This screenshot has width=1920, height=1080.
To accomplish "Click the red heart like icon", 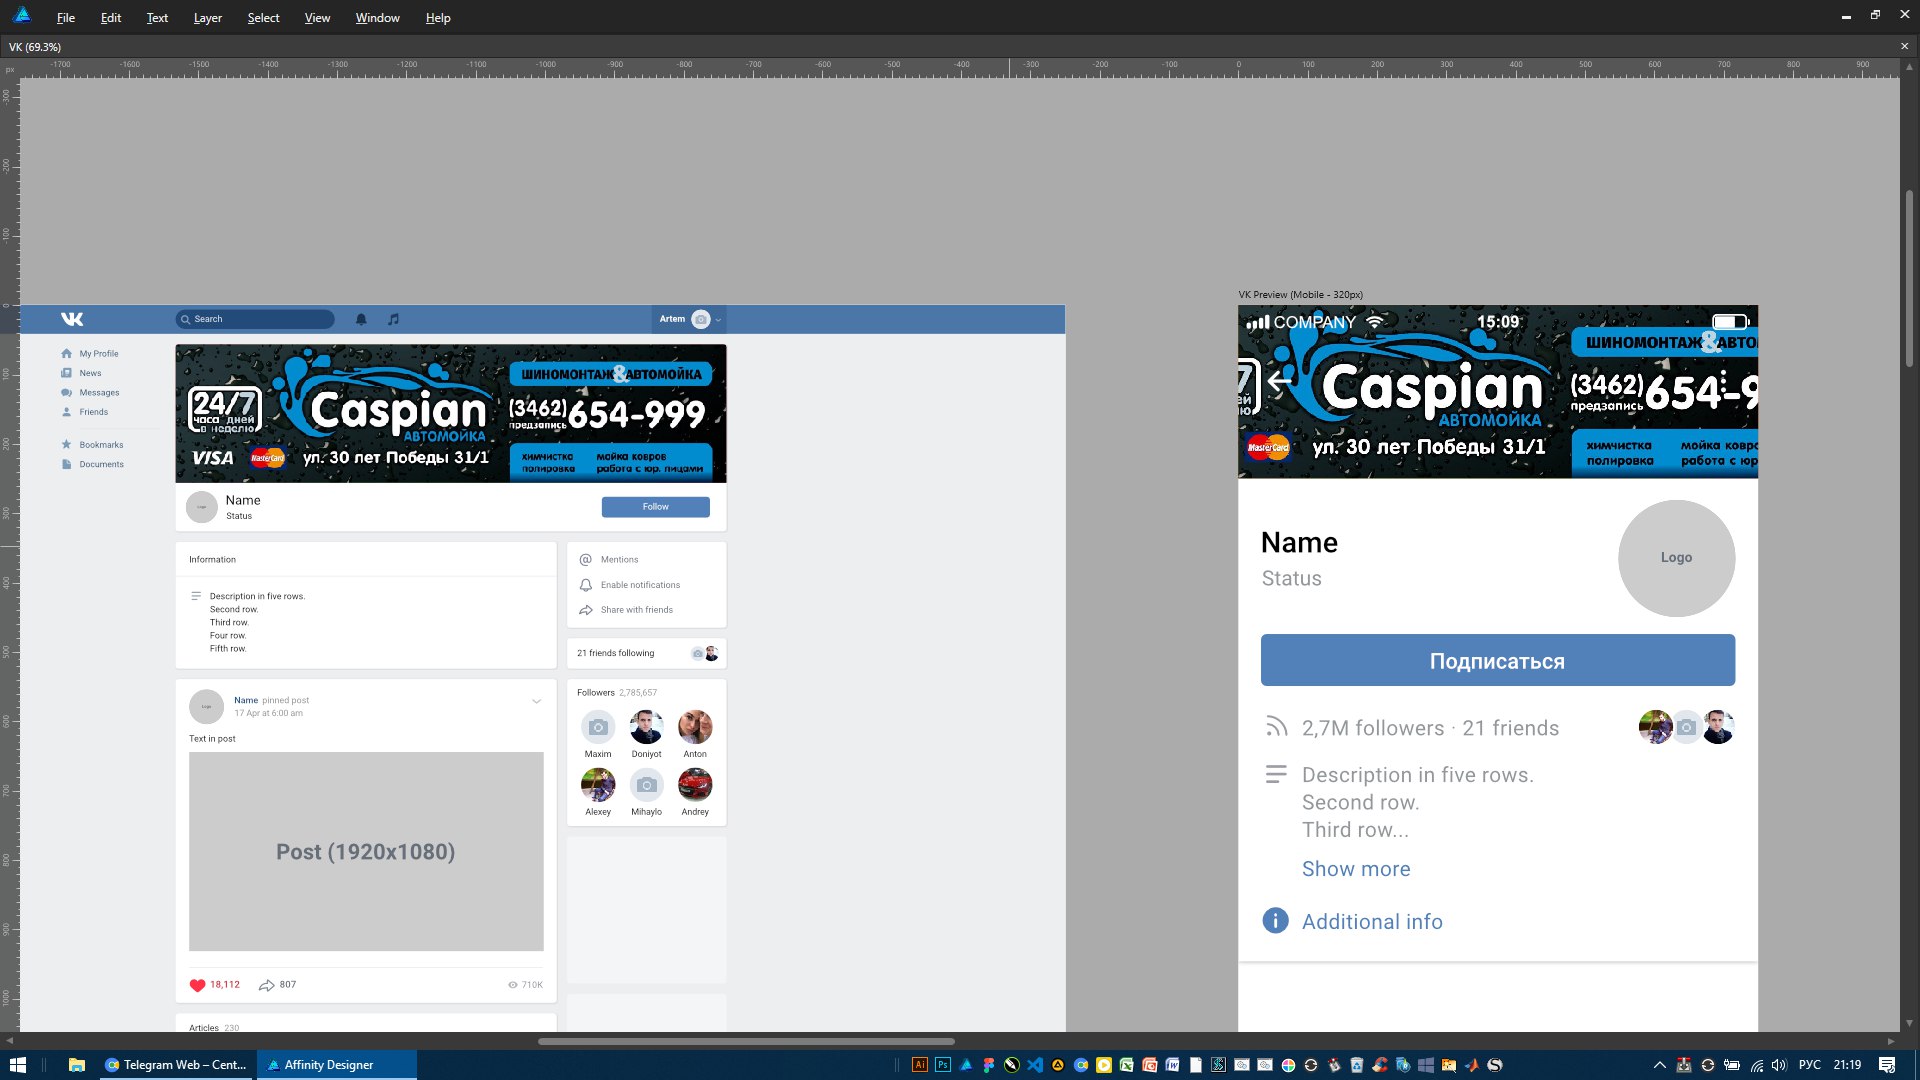I will click(x=197, y=985).
